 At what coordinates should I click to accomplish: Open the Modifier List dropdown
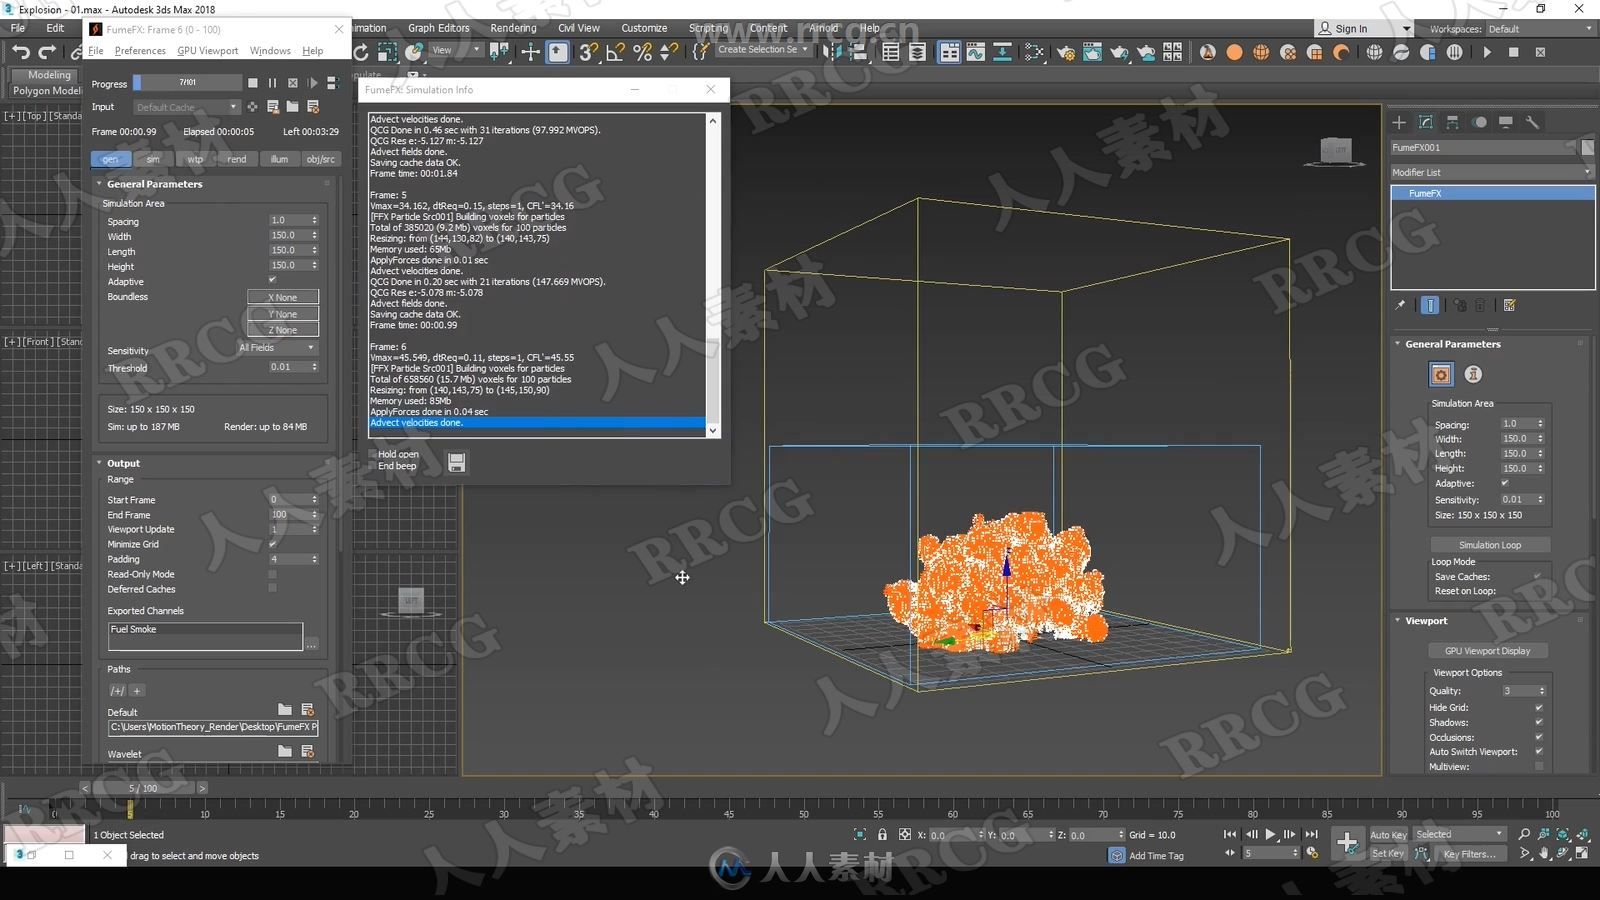tap(1492, 172)
